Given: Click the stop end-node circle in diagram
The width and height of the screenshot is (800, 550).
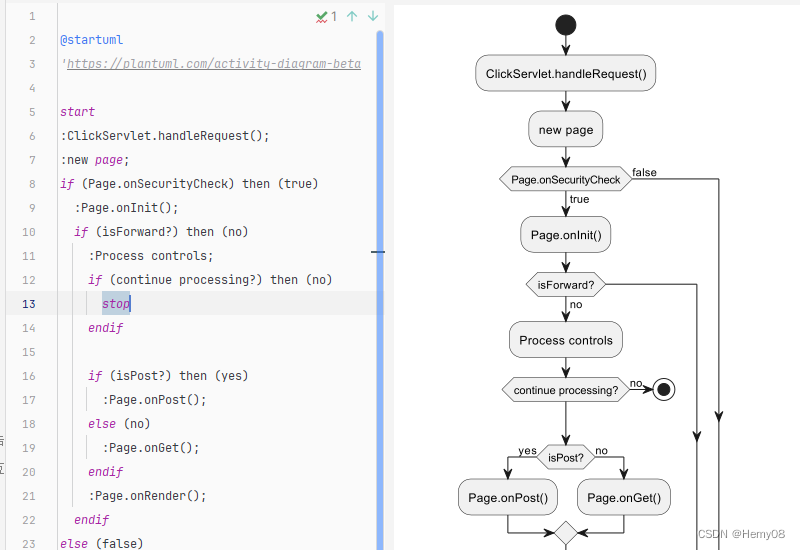Looking at the screenshot, I should pyautogui.click(x=664, y=389).
